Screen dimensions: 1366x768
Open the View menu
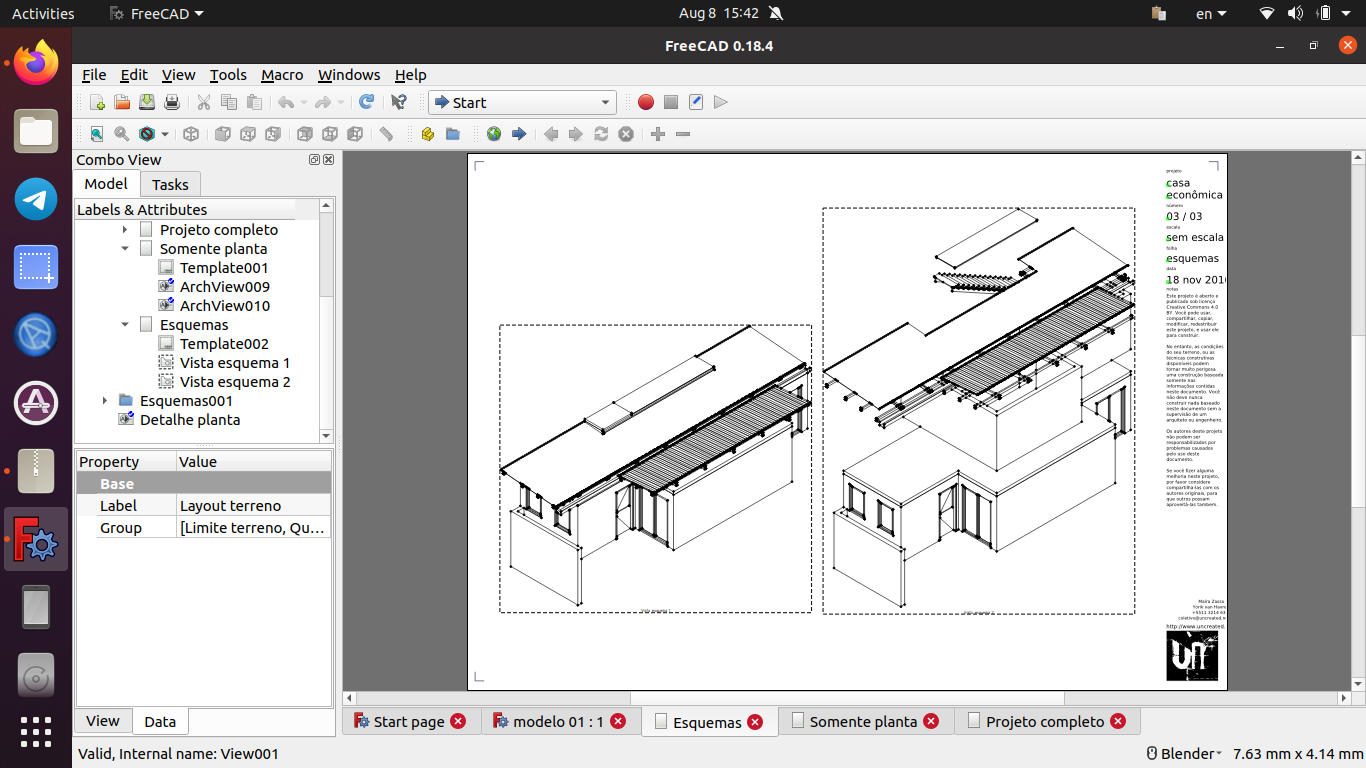[x=179, y=75]
